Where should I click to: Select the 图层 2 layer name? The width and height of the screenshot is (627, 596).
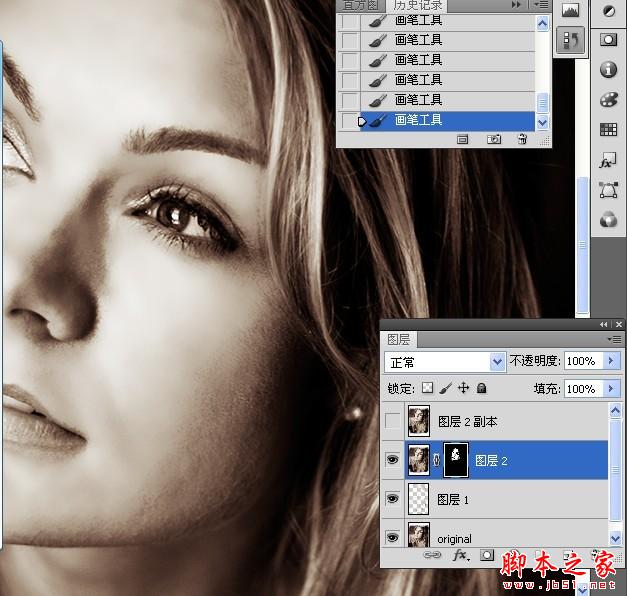pos(491,461)
